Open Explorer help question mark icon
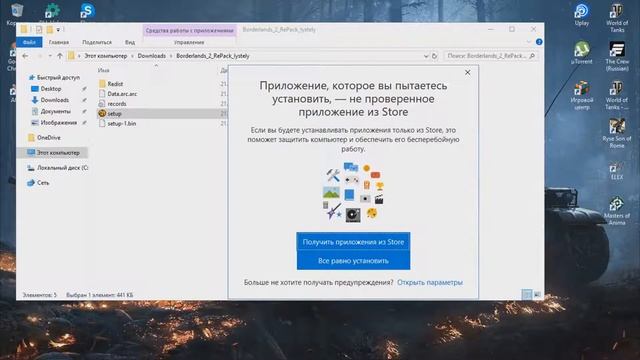This screenshot has width=640, height=360. click(539, 42)
